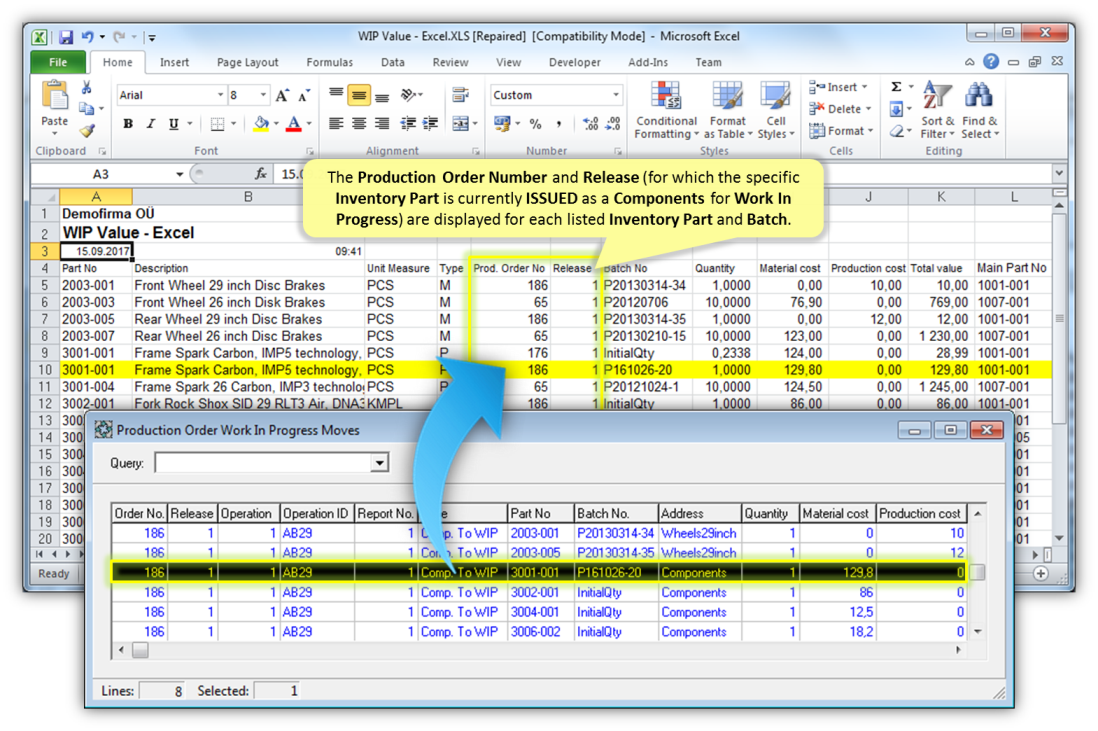
Task: Apply the yellow Fill Color
Action: (261, 125)
